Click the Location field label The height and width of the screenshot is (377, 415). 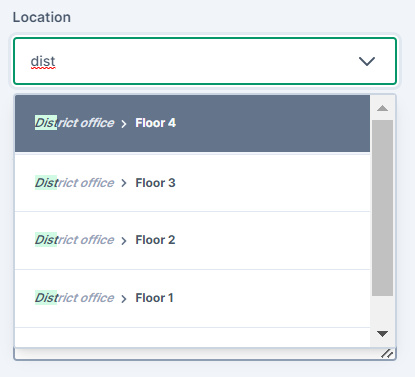(x=42, y=17)
